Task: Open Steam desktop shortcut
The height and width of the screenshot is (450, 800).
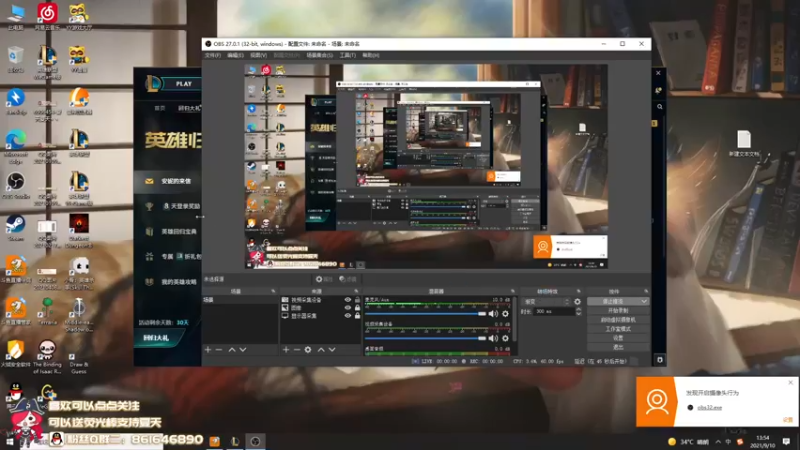Action: click(x=15, y=228)
